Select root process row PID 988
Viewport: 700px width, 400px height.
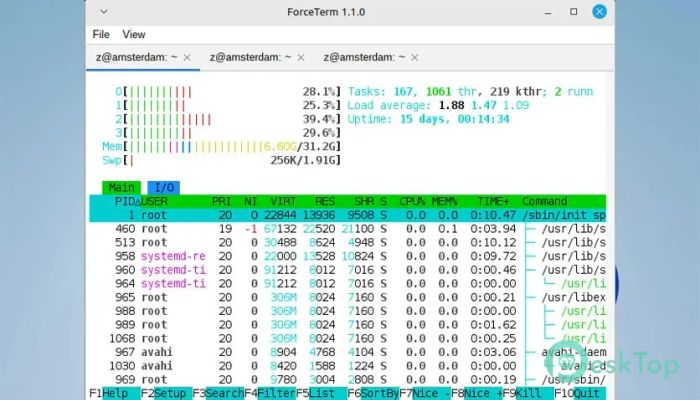[348, 311]
